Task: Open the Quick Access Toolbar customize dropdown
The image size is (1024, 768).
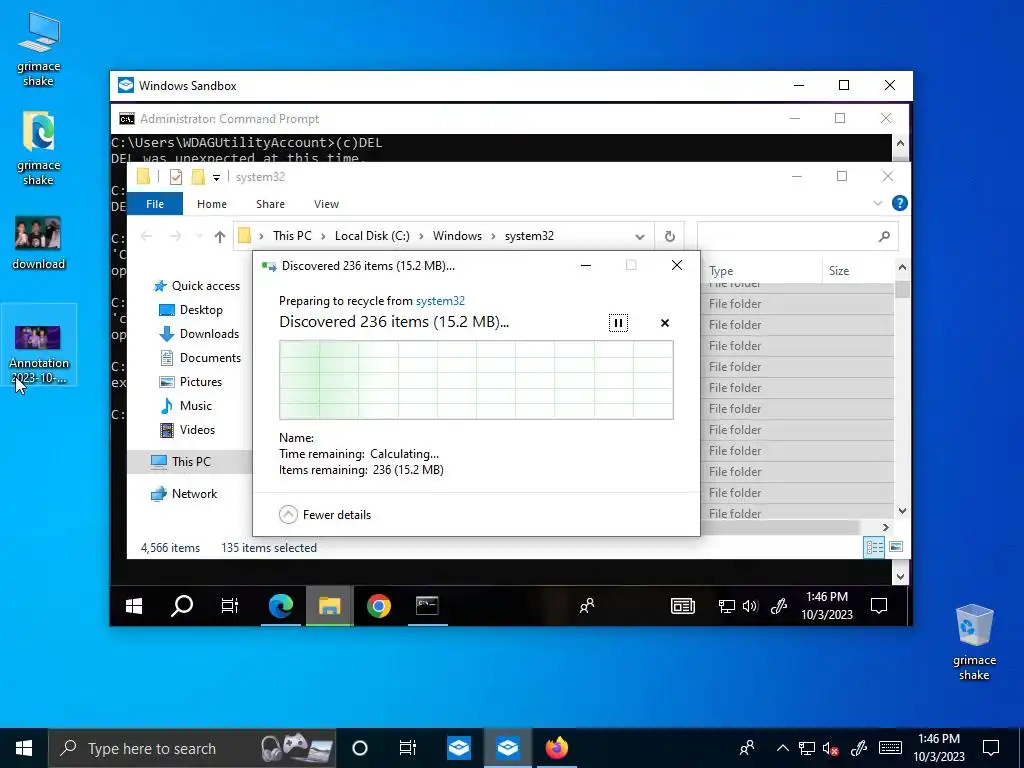Action: click(x=216, y=177)
